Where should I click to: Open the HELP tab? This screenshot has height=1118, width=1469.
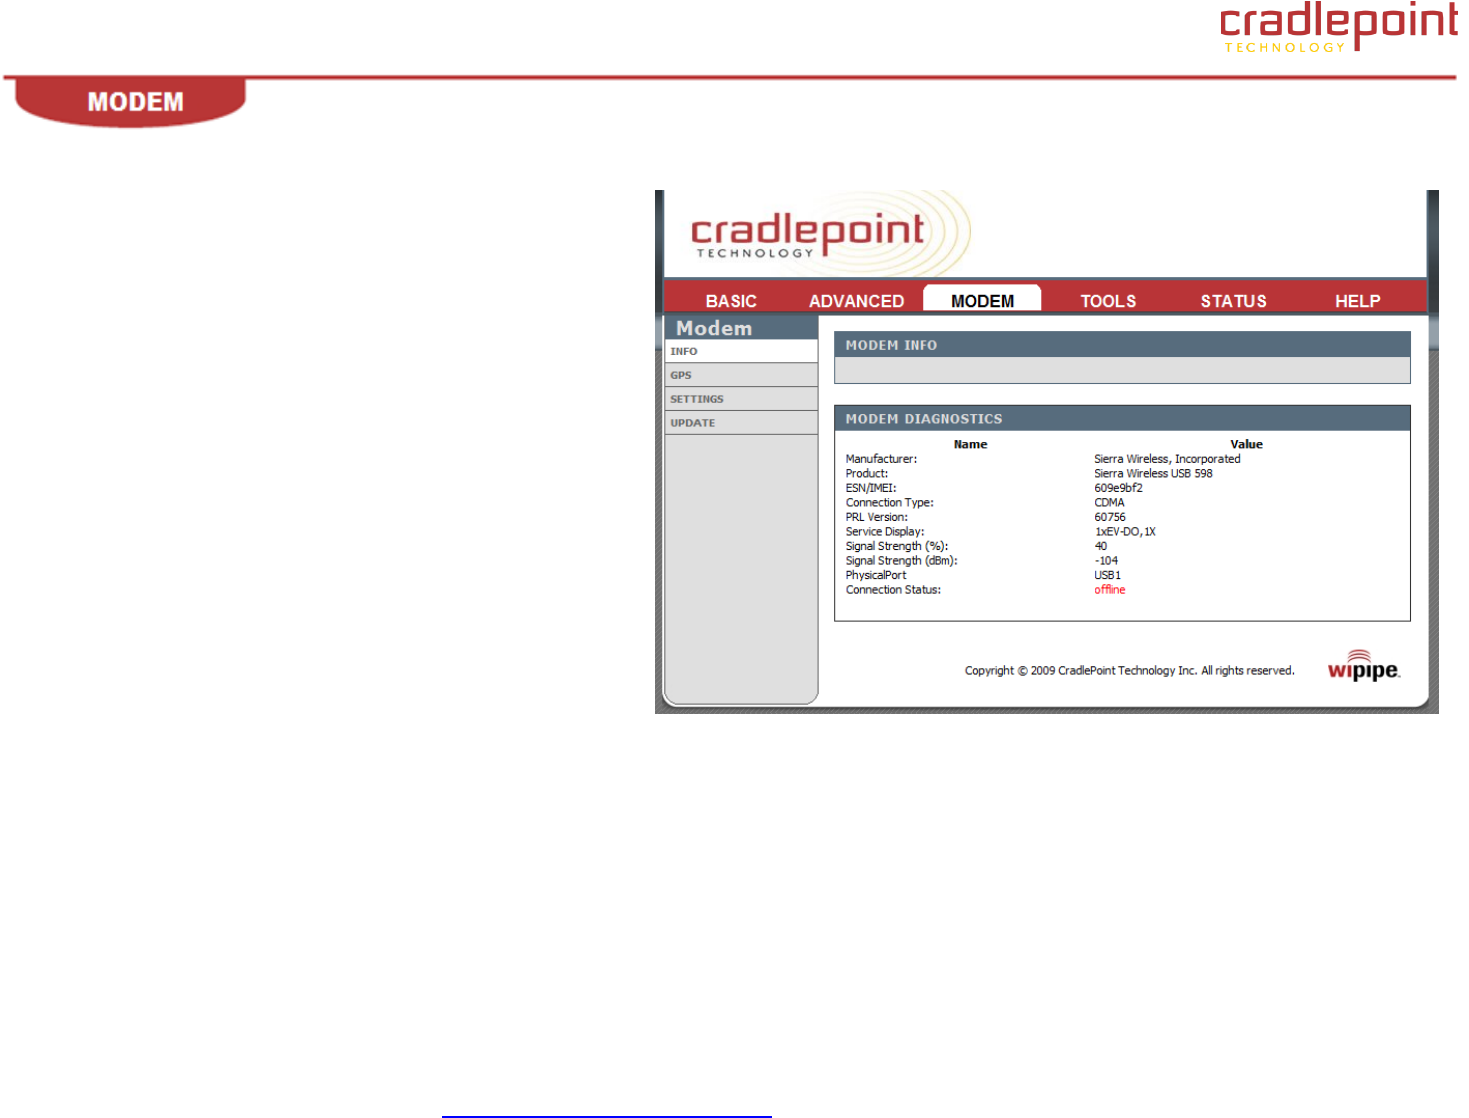(x=1357, y=301)
